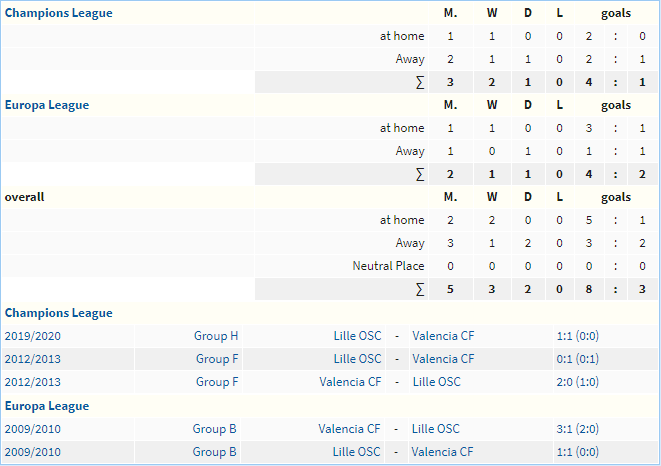The width and height of the screenshot is (661, 466).
Task: Open the 2:0 (1:0) match result
Action: 578,382
